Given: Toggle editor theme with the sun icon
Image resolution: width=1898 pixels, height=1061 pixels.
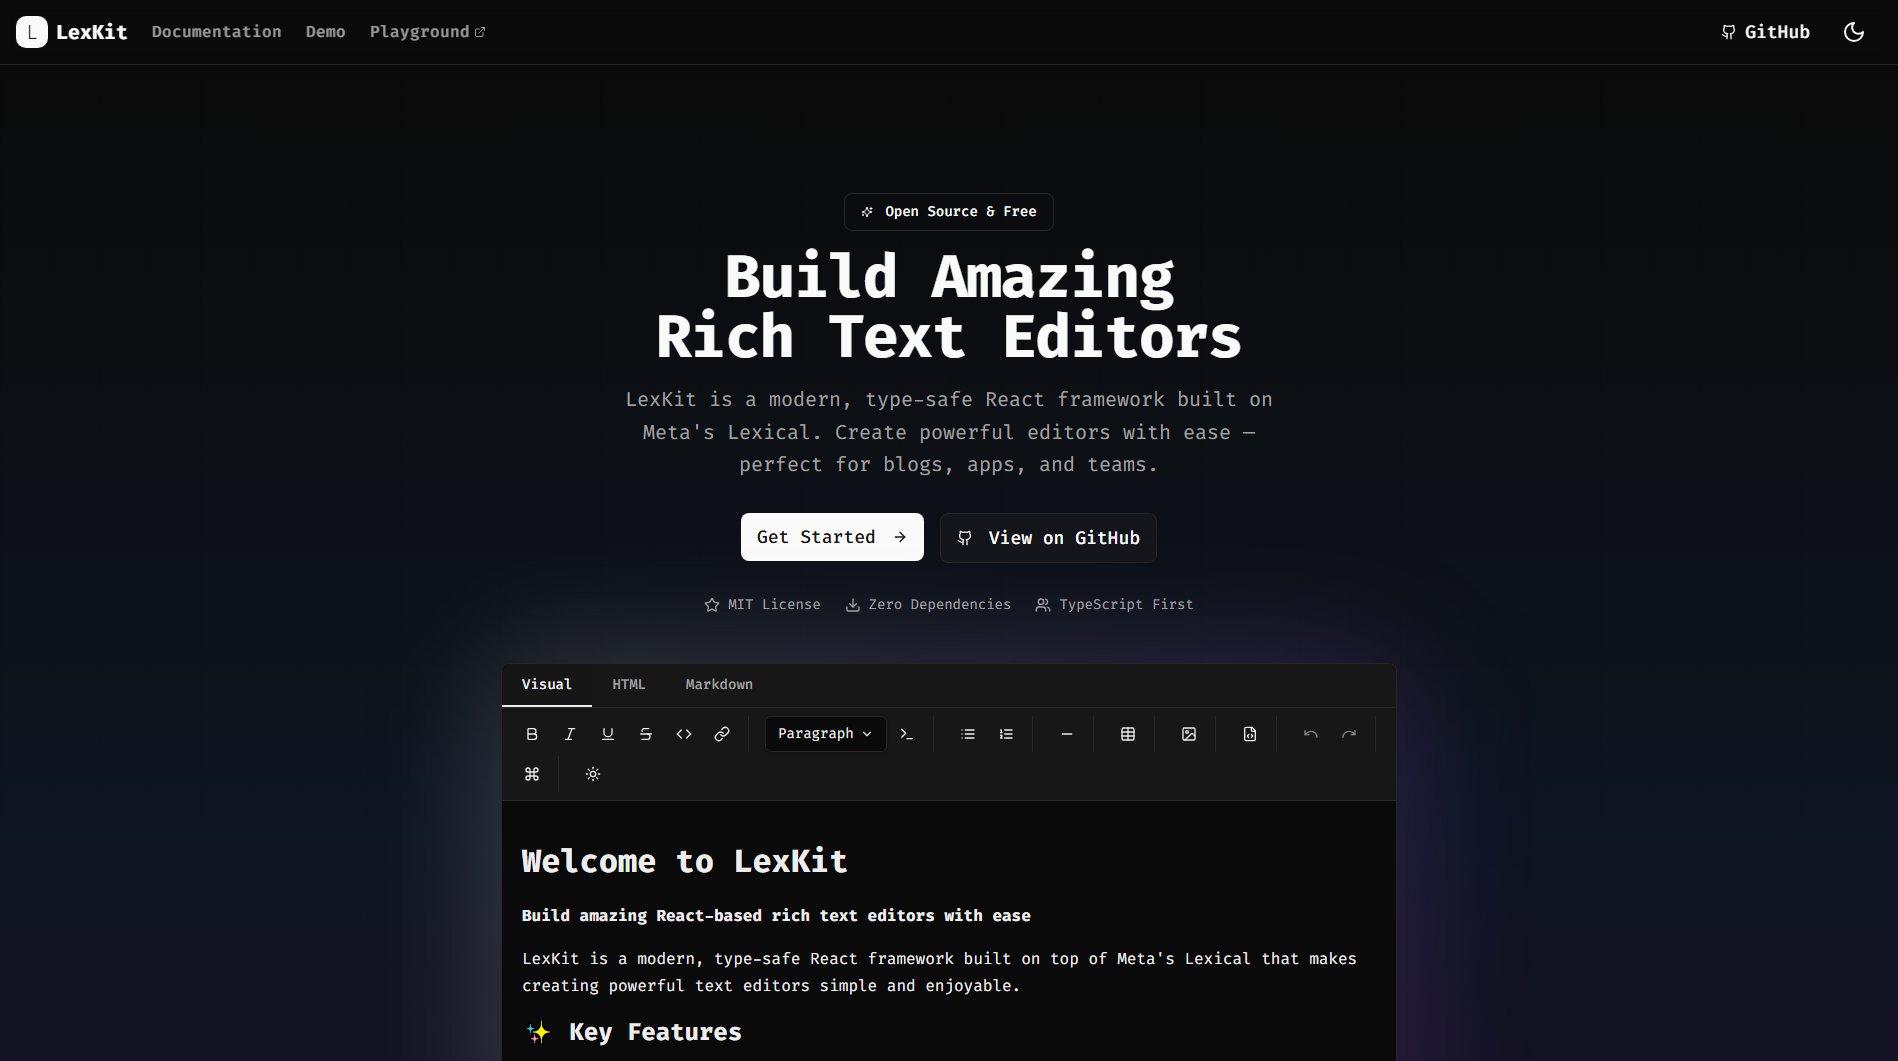Looking at the screenshot, I should pyautogui.click(x=593, y=774).
